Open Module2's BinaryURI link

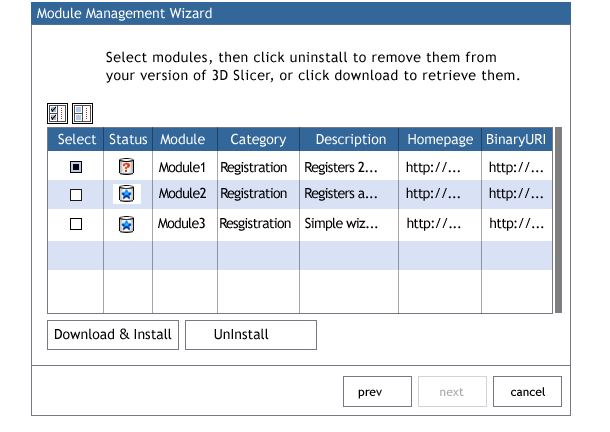[515, 195]
